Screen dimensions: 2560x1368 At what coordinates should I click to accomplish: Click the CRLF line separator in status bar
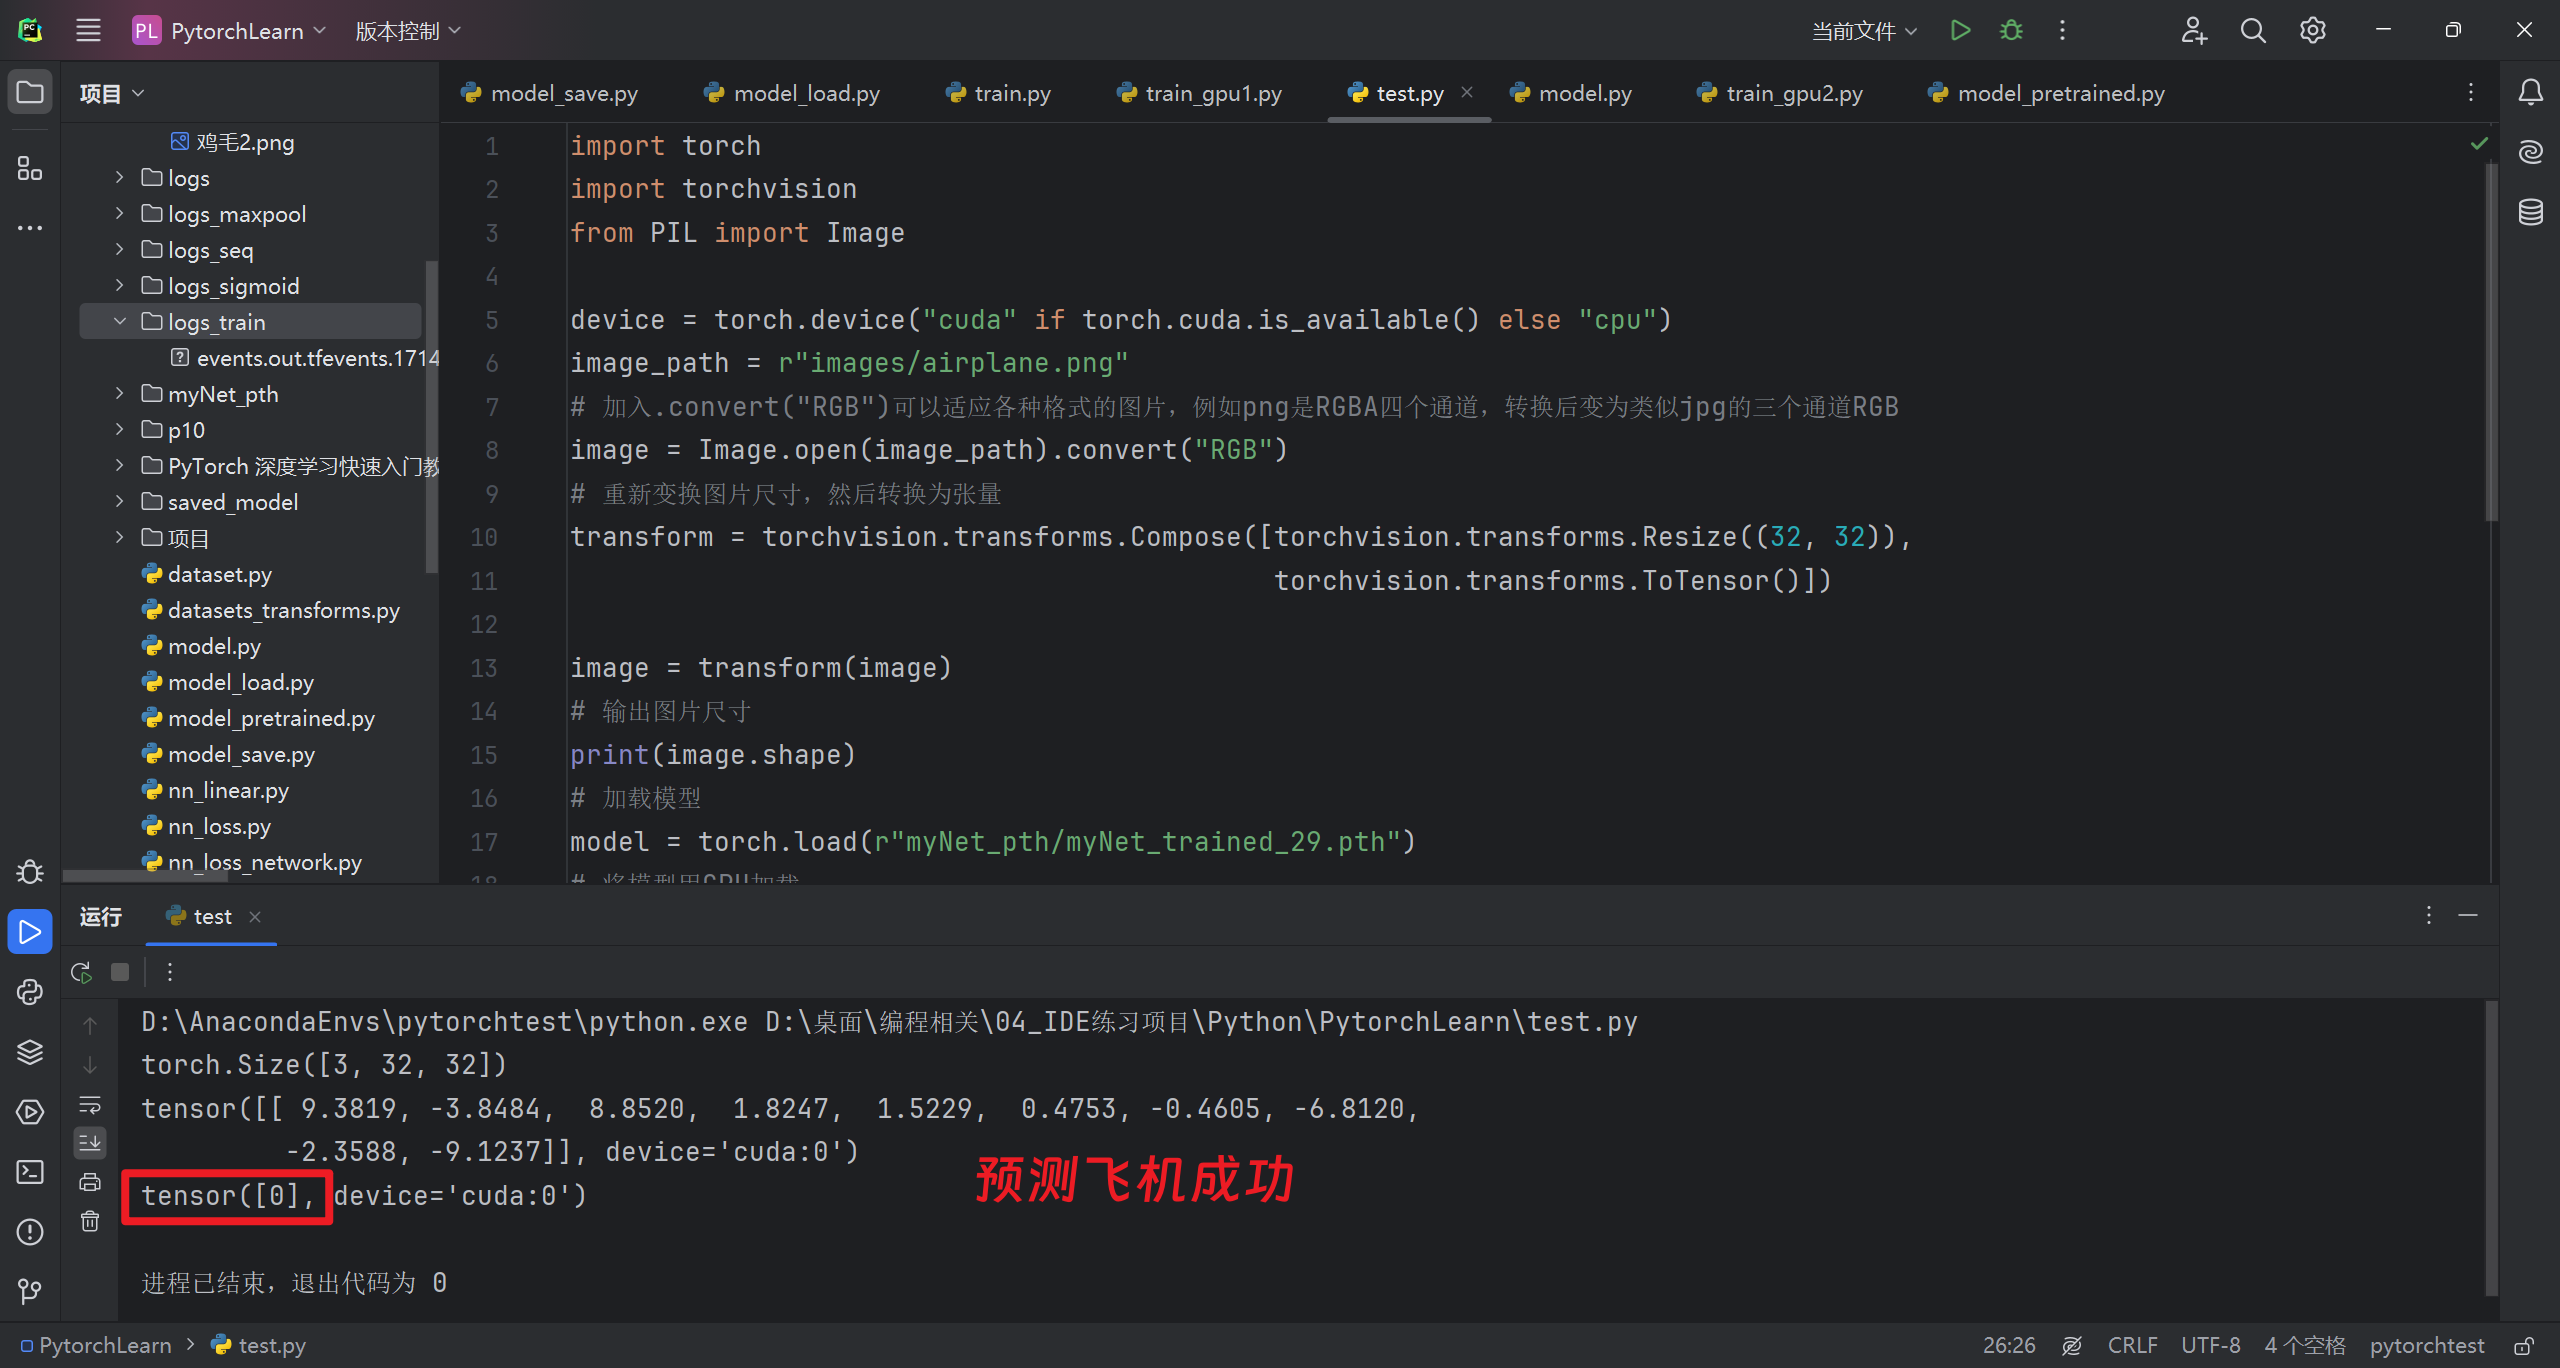[2132, 1346]
